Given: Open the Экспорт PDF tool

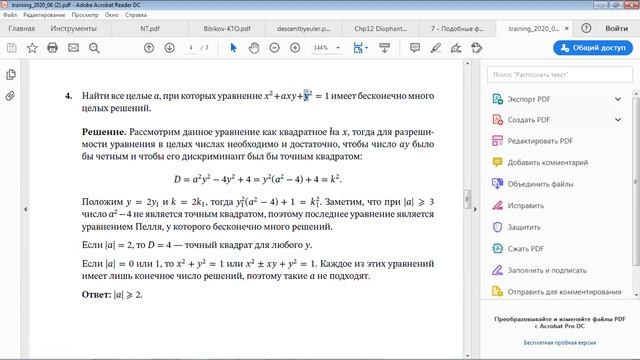Looking at the screenshot, I should (529, 99).
